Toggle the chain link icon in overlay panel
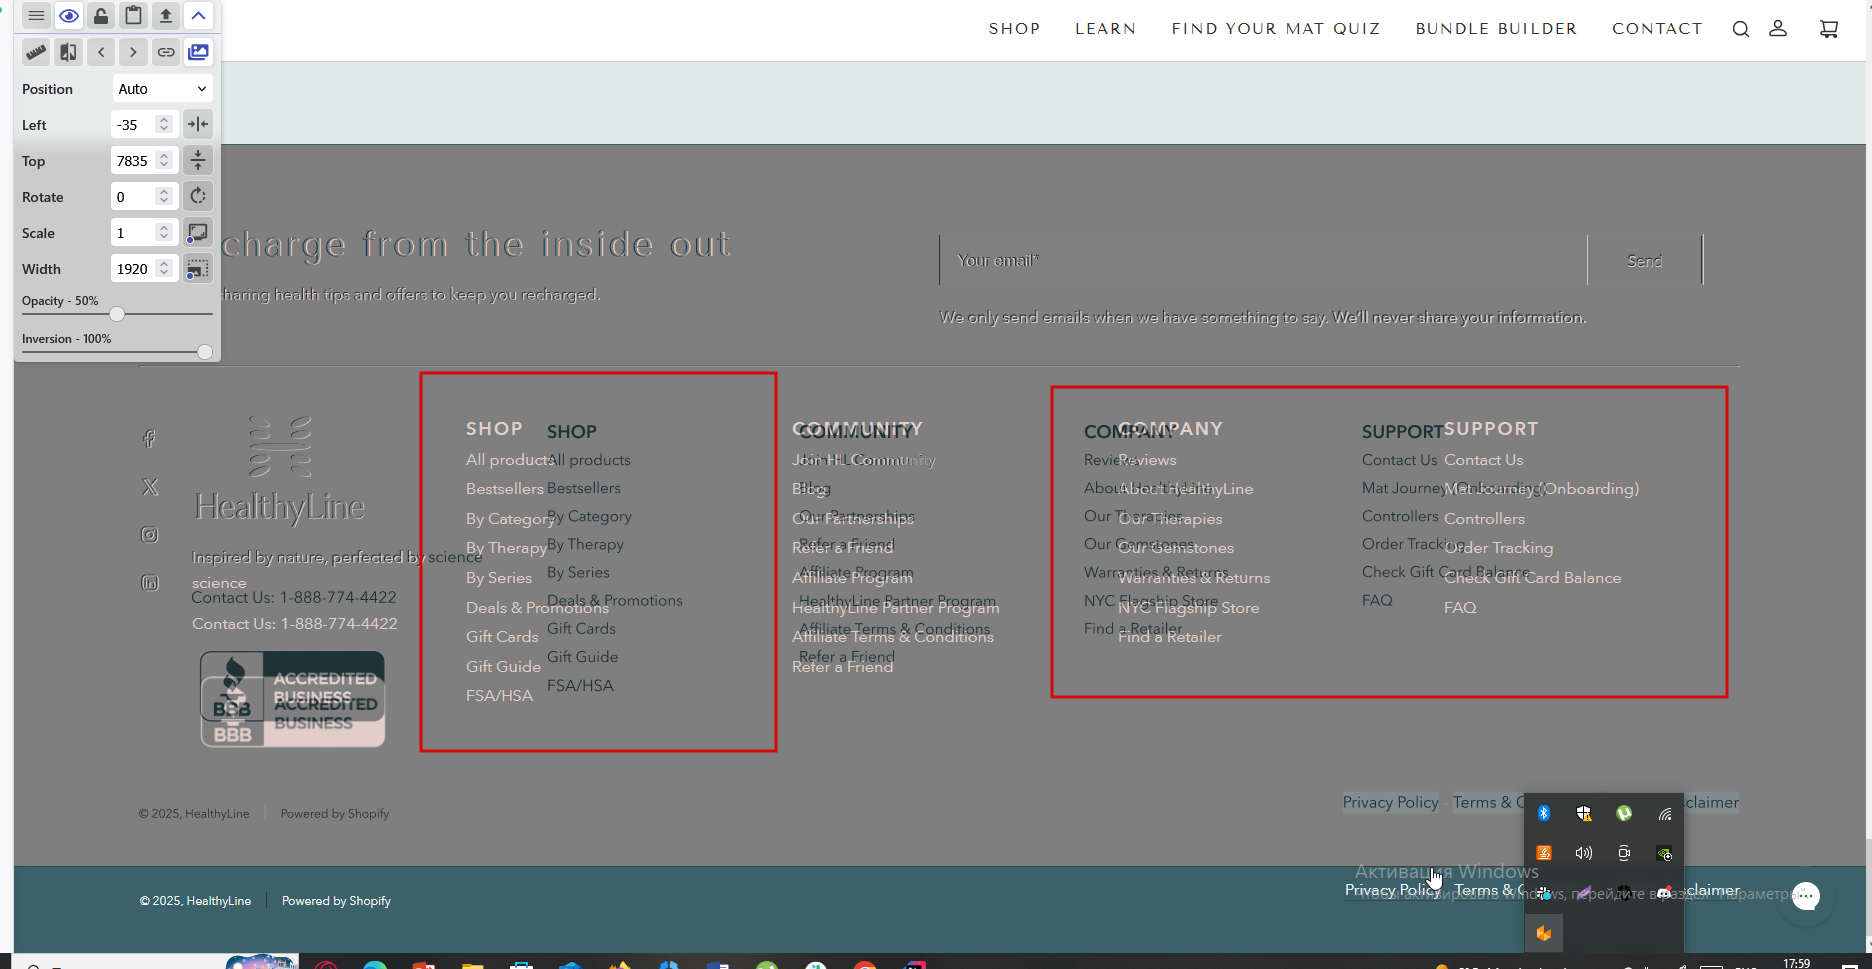Image resolution: width=1872 pixels, height=969 pixels. point(166,52)
